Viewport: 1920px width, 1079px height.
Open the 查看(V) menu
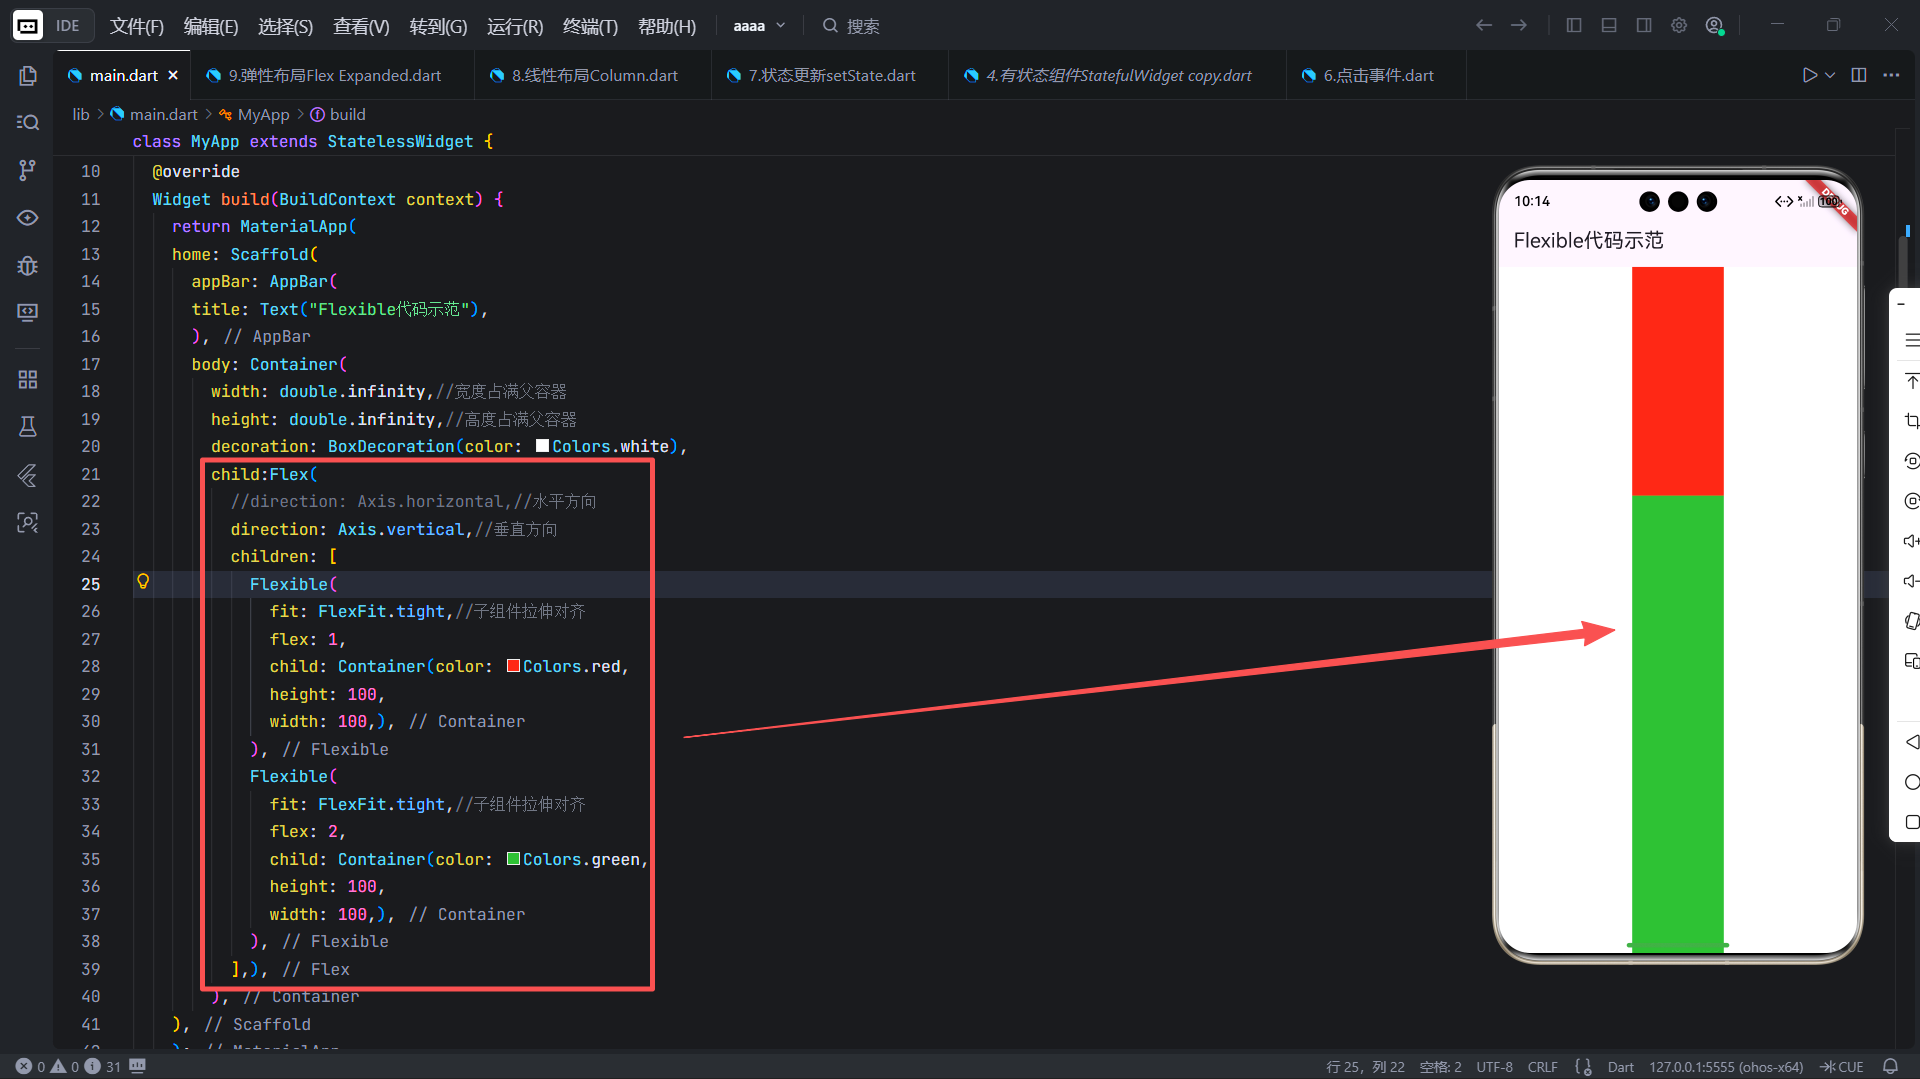[x=361, y=26]
